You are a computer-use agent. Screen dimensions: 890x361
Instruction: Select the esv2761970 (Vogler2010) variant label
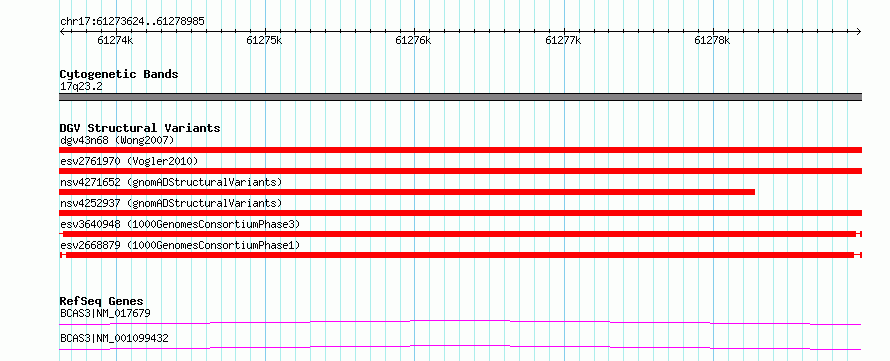129,161
